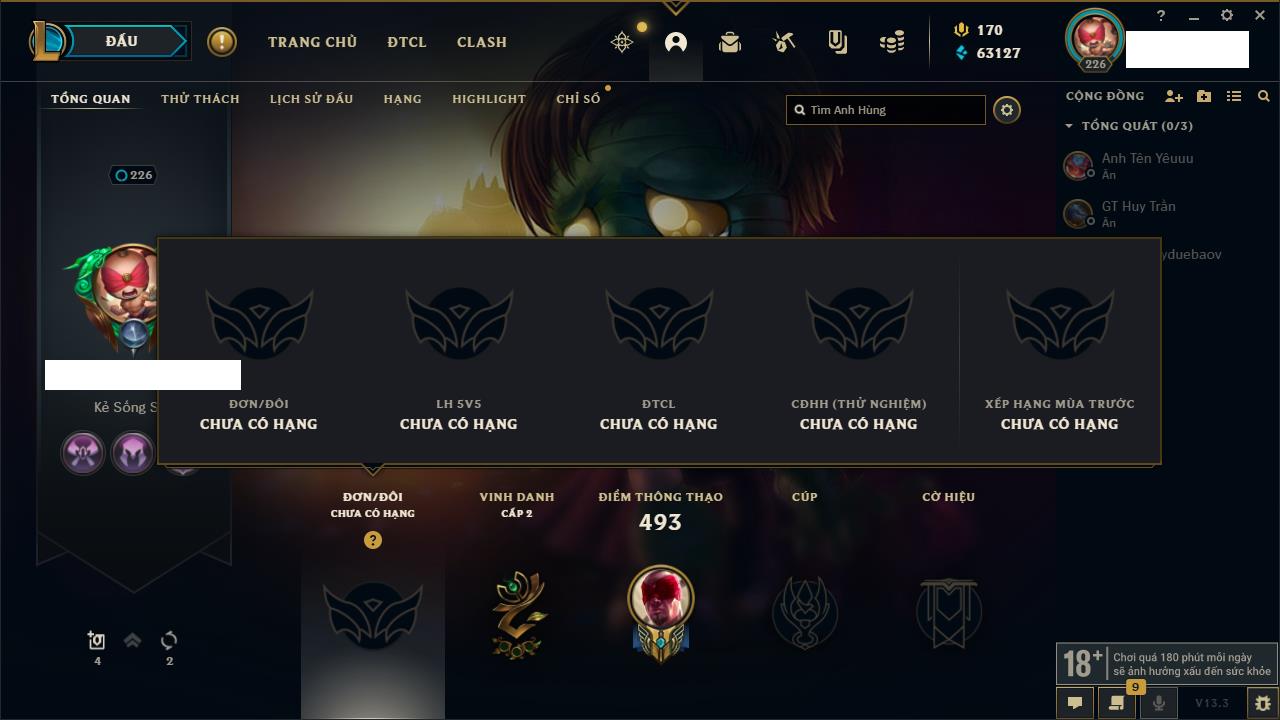The height and width of the screenshot is (720, 1280).
Task: Open the bug report icon
Action: pos(1263,703)
